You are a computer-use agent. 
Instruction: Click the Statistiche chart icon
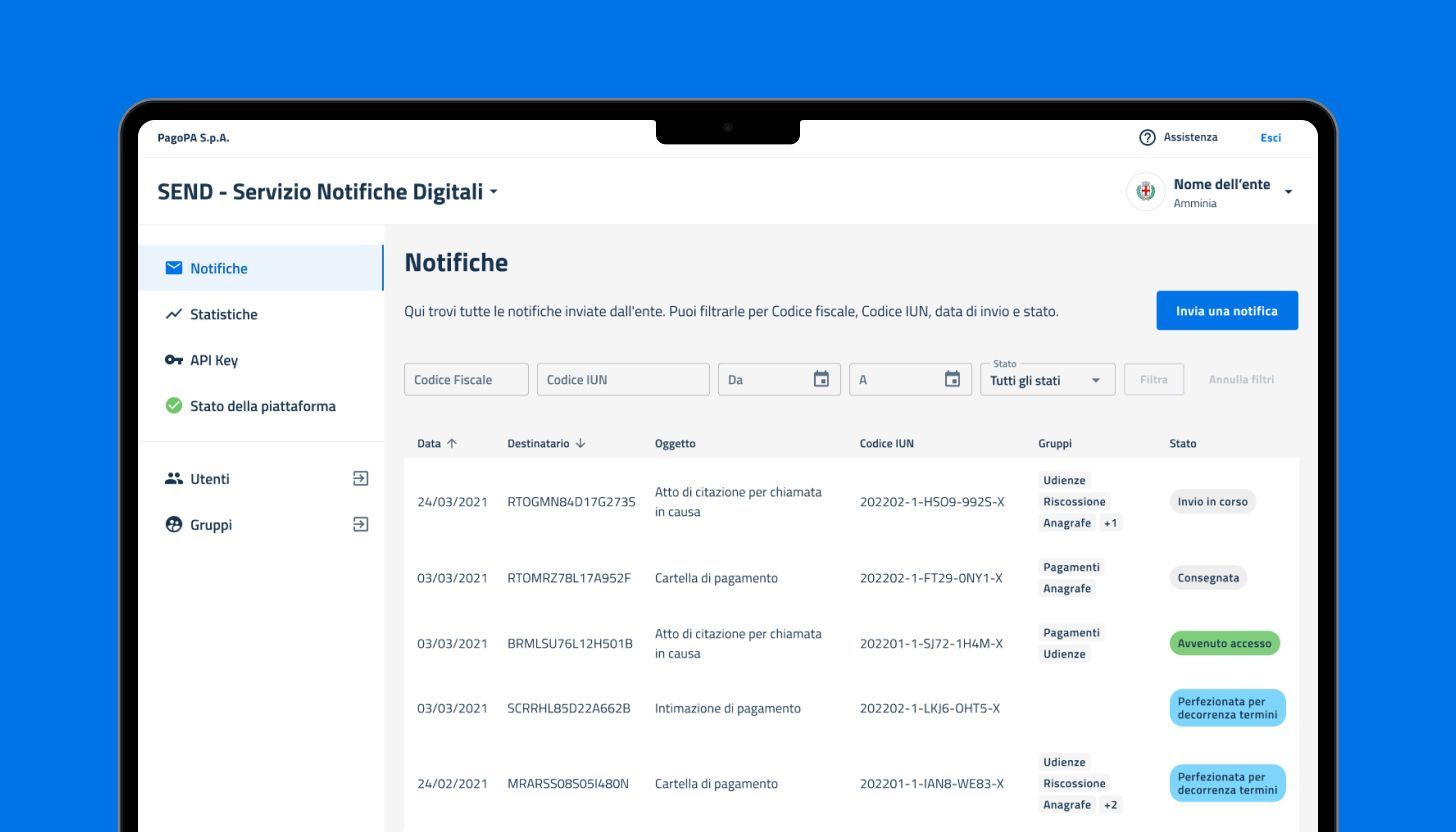pos(174,314)
